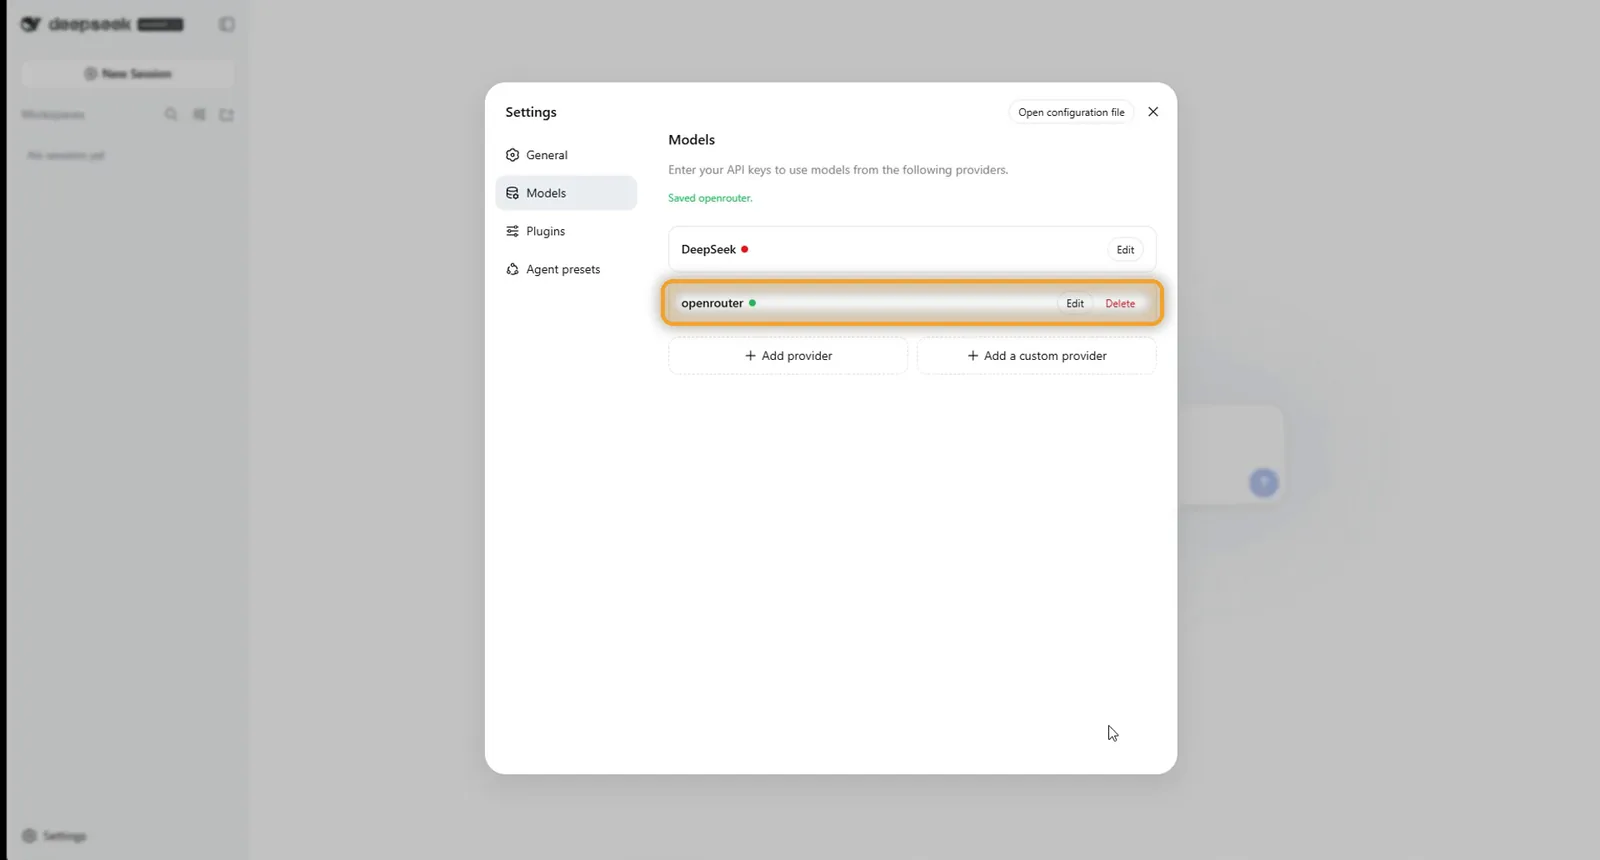
Task: Select the Models settings section
Action: (566, 193)
